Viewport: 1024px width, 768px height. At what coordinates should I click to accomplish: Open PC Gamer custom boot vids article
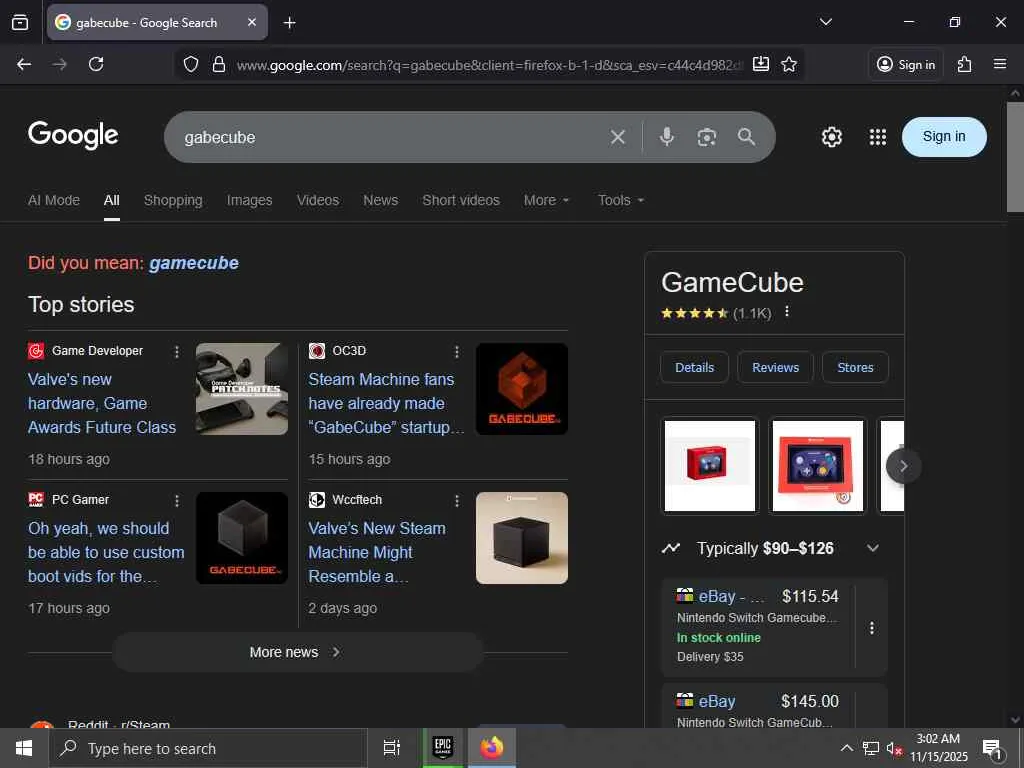(106, 552)
